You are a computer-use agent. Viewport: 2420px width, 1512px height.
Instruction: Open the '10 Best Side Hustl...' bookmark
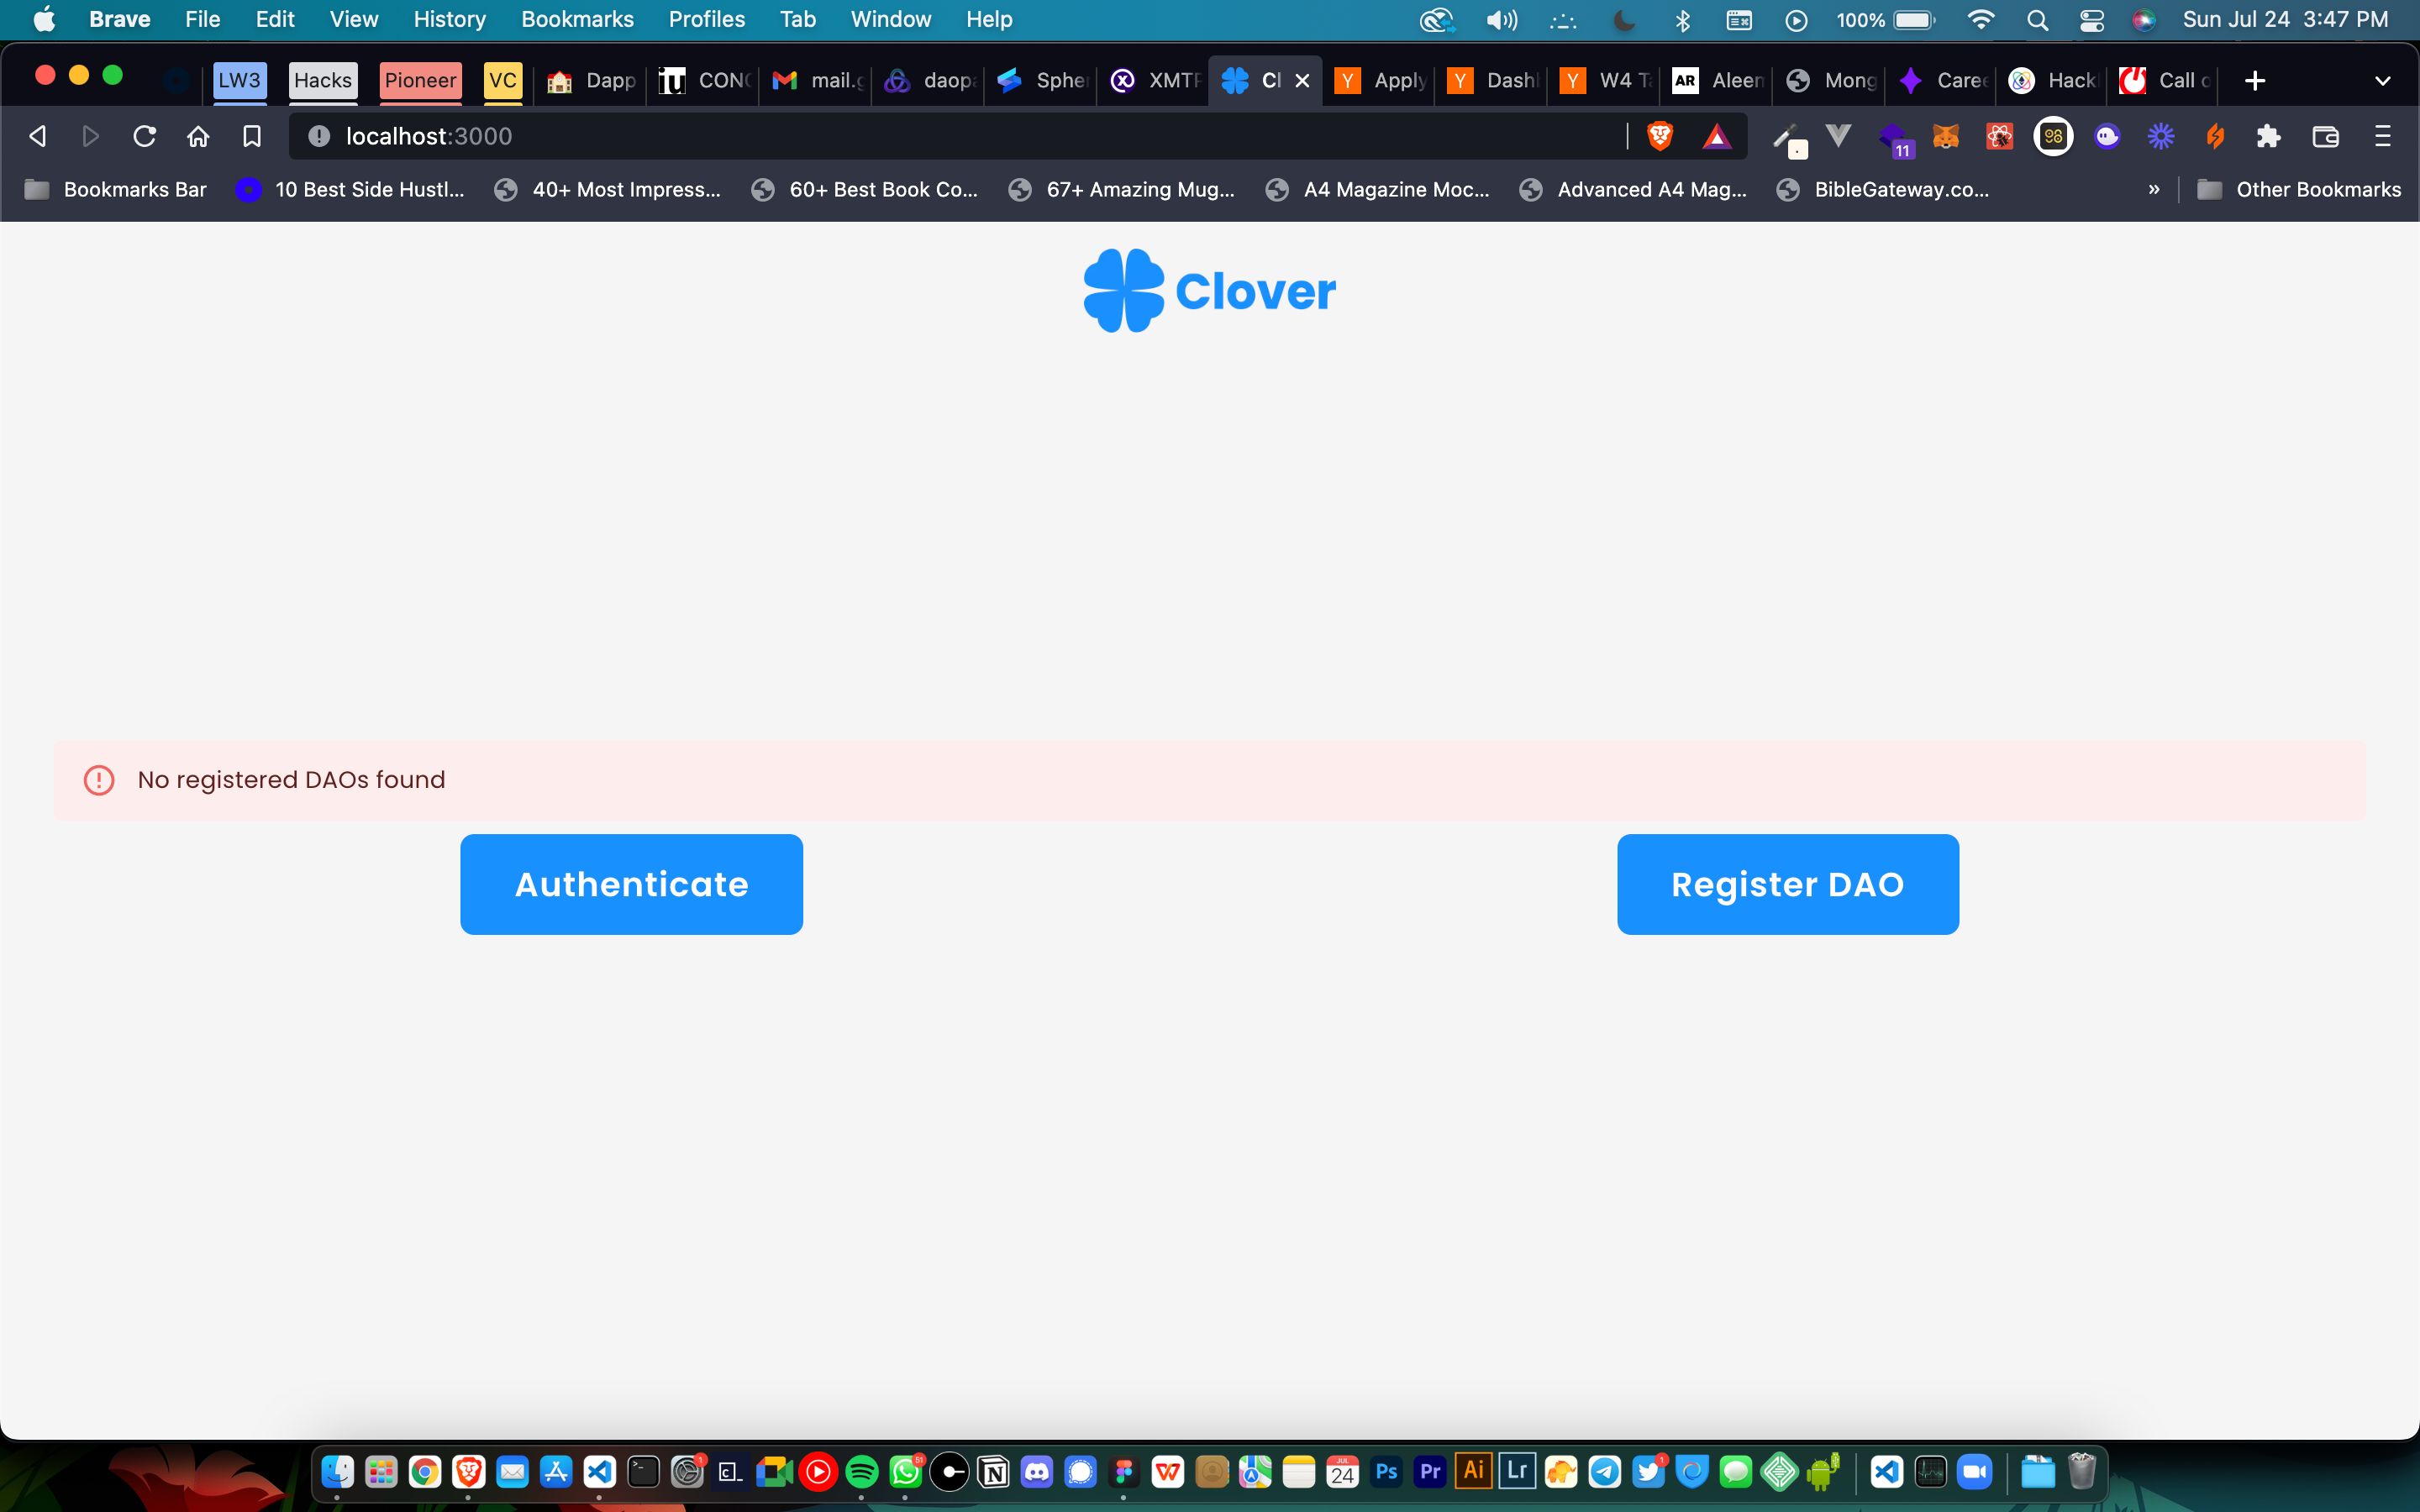click(x=350, y=189)
